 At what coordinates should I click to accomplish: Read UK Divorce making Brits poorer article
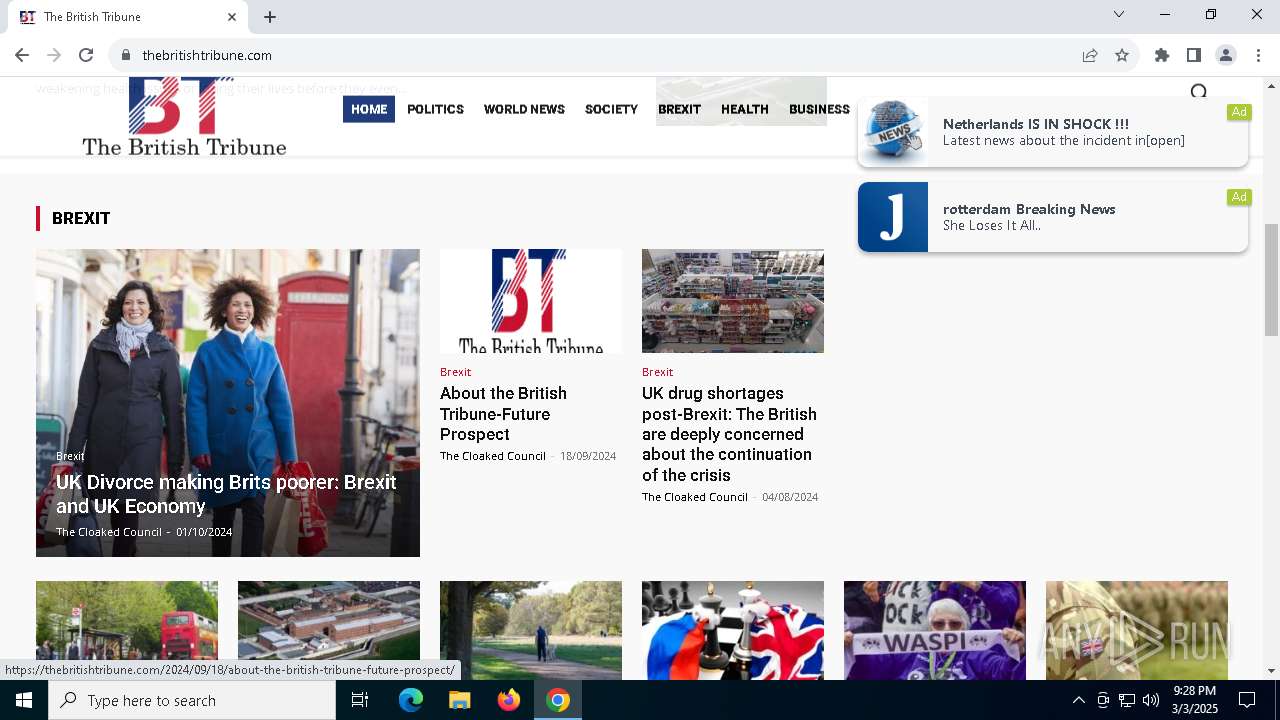(x=226, y=494)
